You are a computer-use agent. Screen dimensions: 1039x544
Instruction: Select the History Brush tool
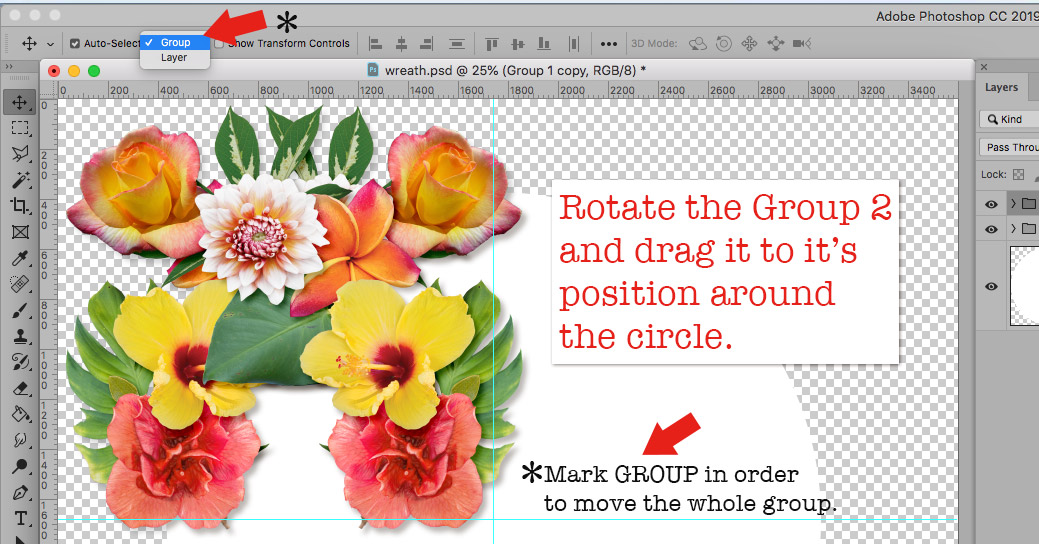(x=20, y=362)
